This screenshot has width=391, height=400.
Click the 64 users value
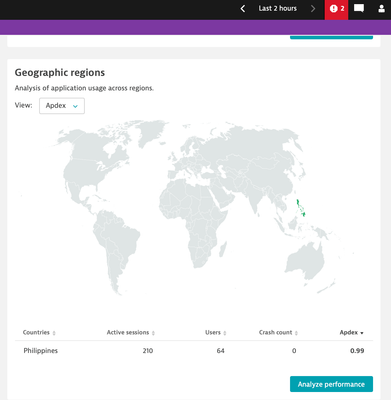[x=221, y=351]
